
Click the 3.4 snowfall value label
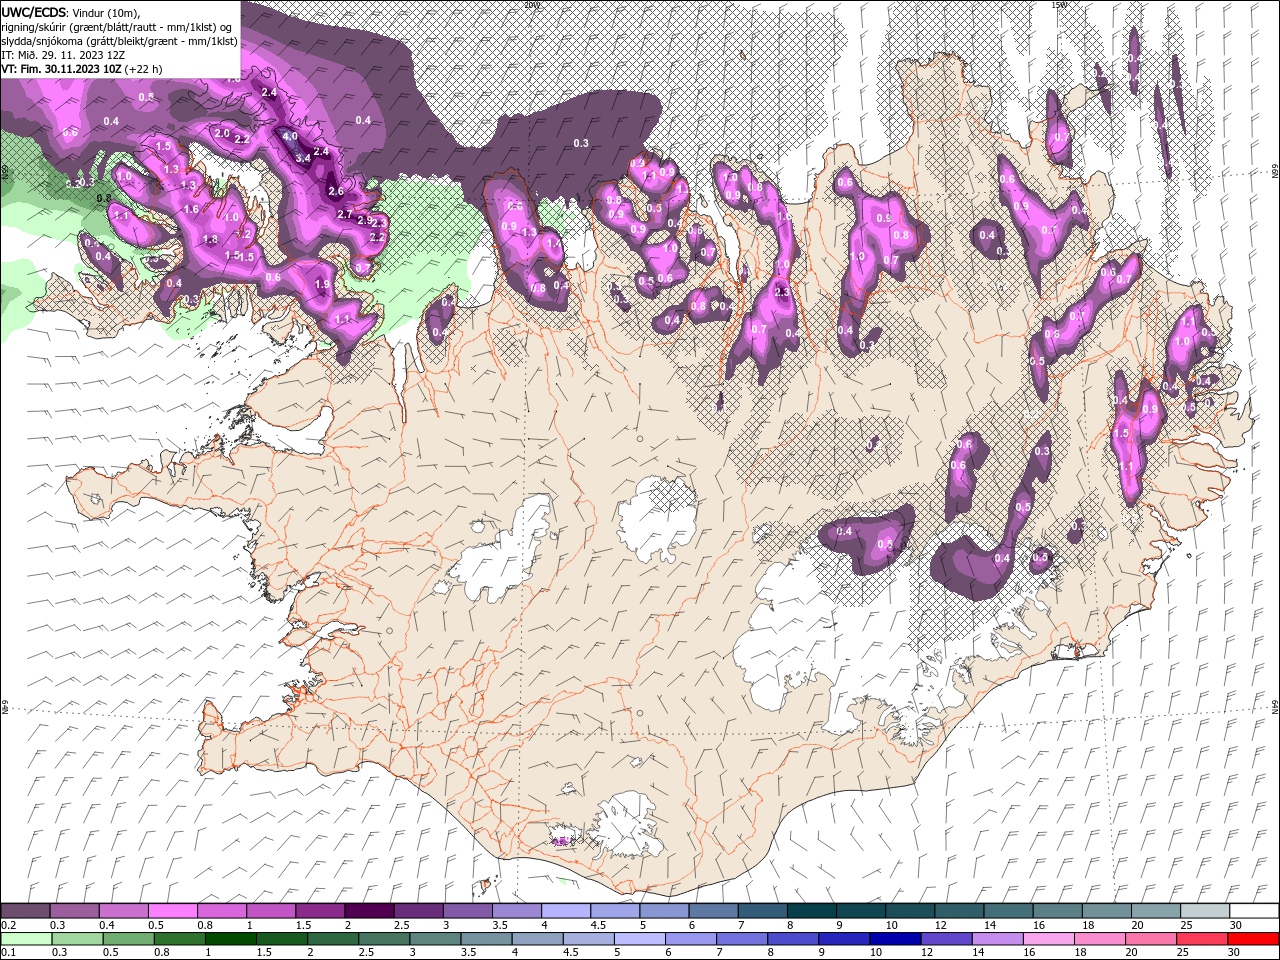point(304,159)
